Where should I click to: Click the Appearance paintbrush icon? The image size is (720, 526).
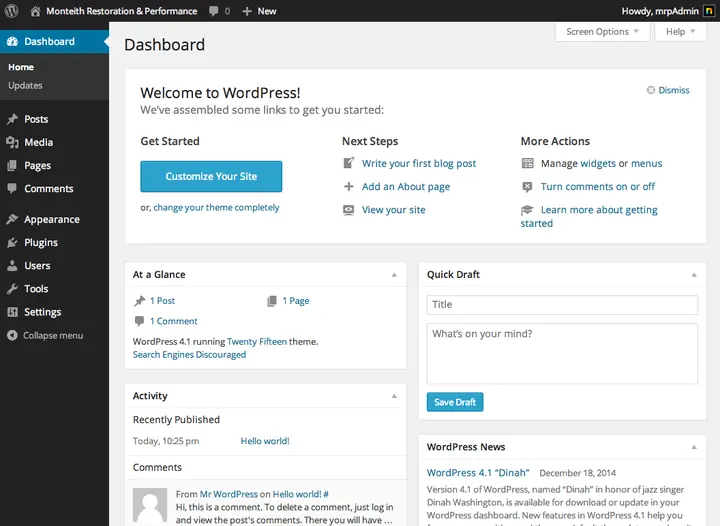coord(12,219)
